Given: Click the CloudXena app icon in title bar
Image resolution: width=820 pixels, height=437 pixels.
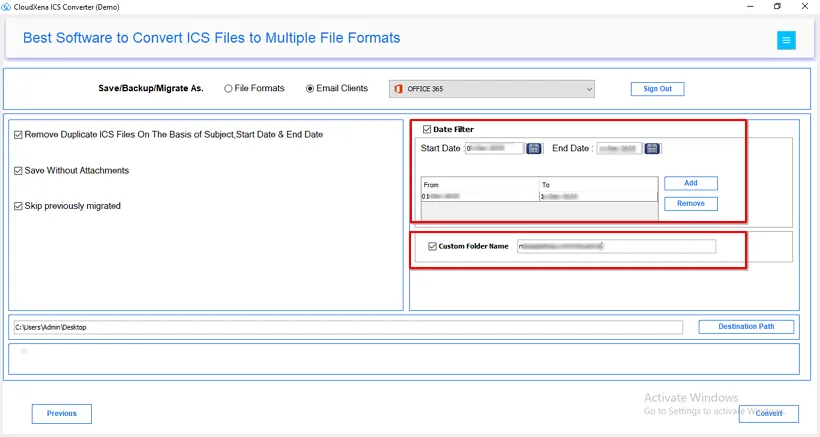Looking at the screenshot, I should 6,7.
